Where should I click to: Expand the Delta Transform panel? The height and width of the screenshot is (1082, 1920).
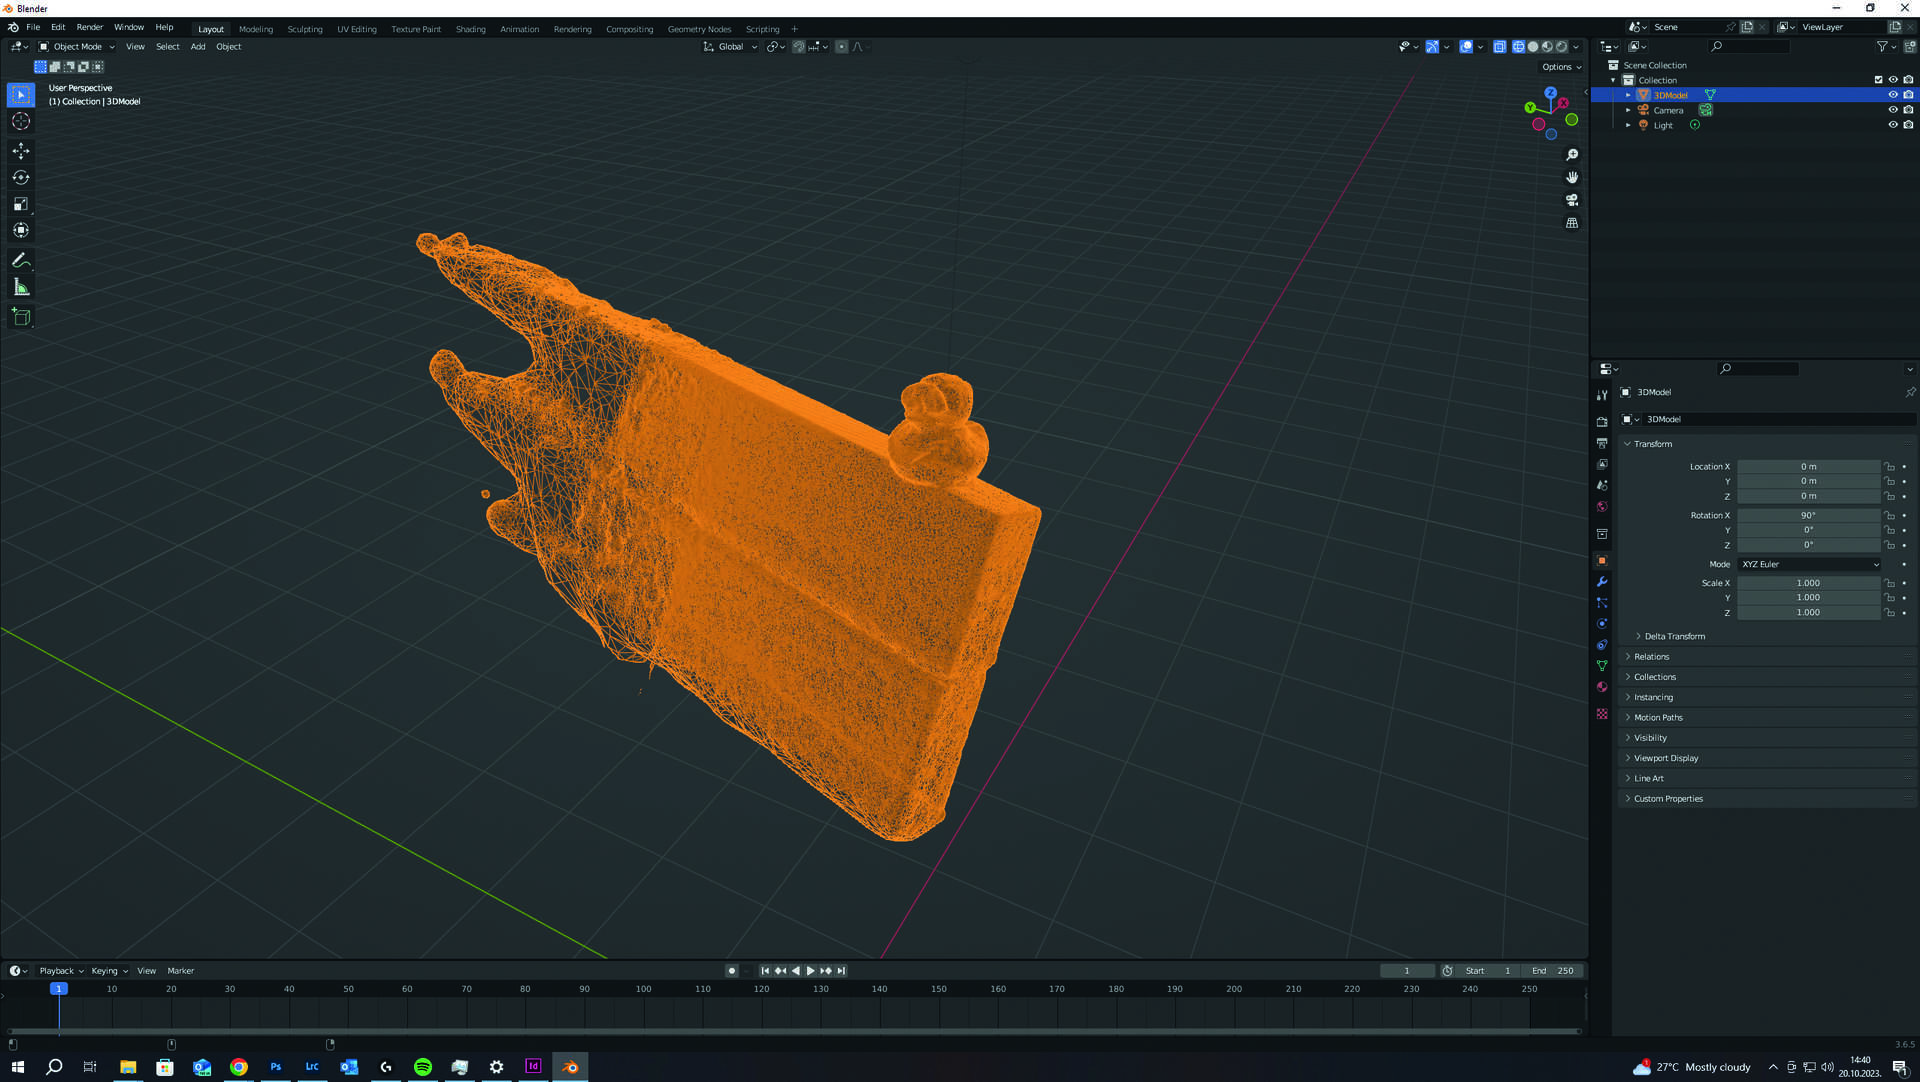coord(1674,636)
